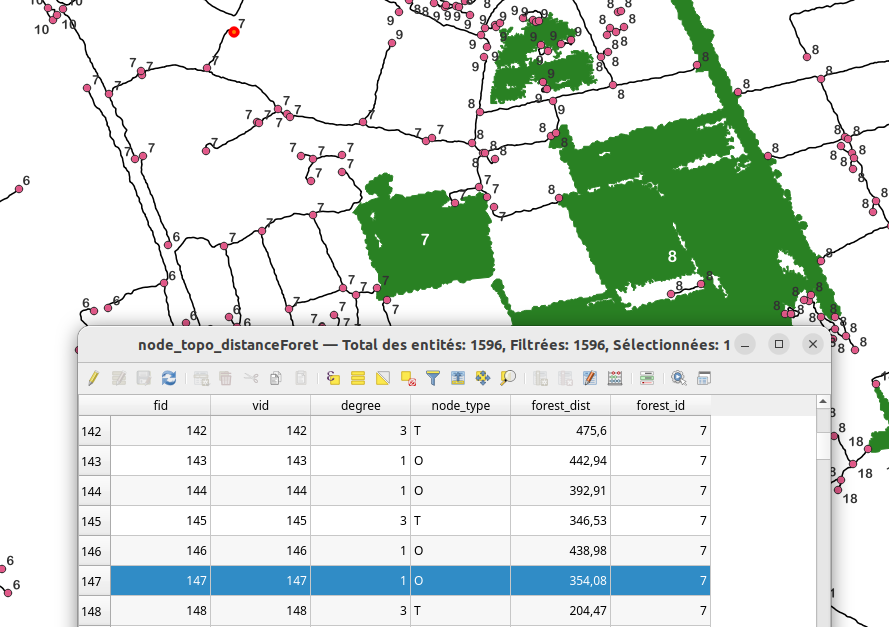This screenshot has width=889, height=627.
Task: Open the filter/select features form
Action: [433, 378]
